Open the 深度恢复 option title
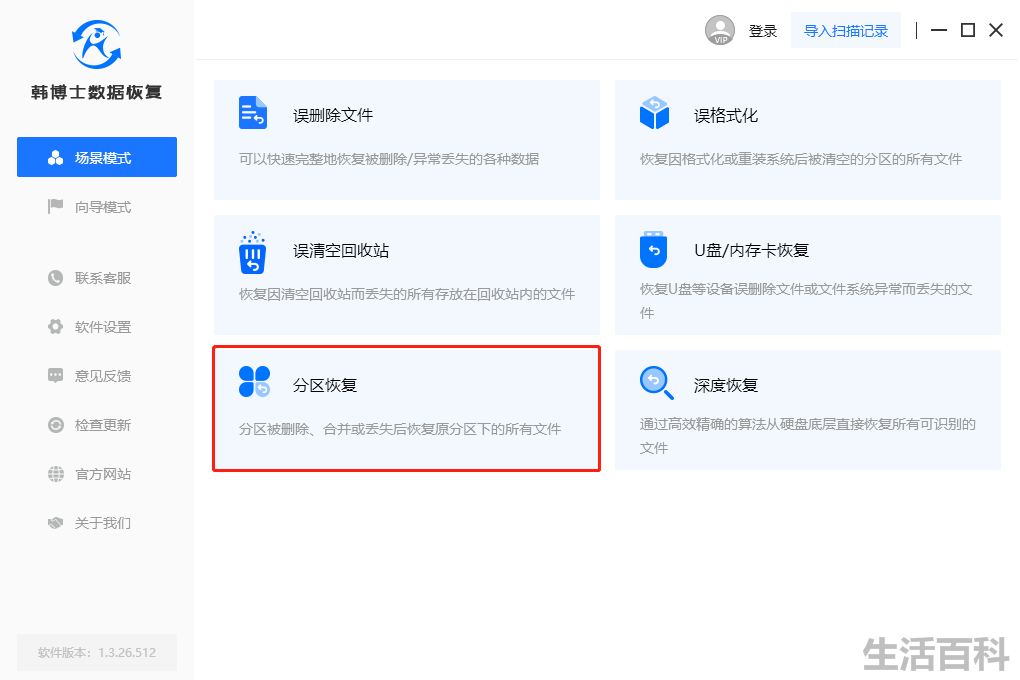Screen dimensions: 1020x680 (725, 385)
